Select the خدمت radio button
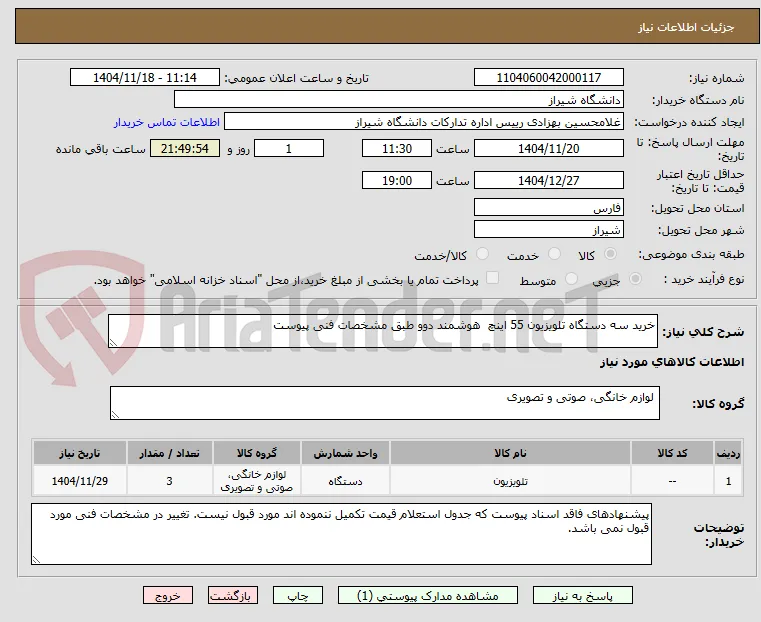The height and width of the screenshot is (622, 761). point(554,254)
